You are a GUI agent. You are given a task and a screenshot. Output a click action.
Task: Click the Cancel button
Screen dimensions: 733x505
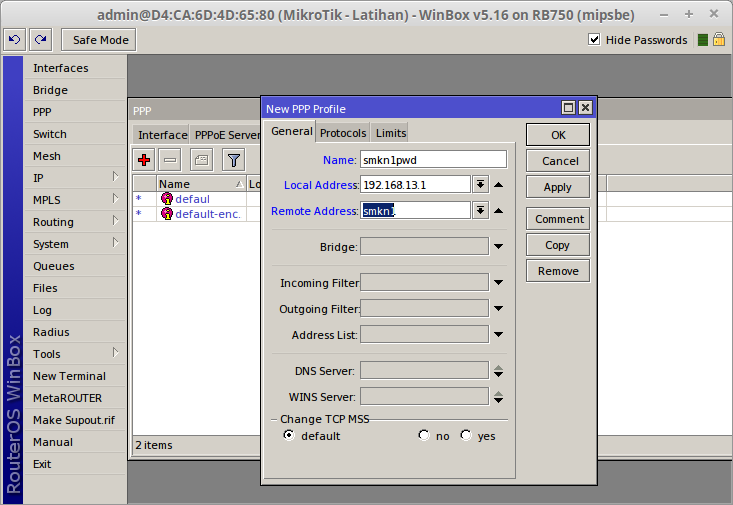coord(558,161)
